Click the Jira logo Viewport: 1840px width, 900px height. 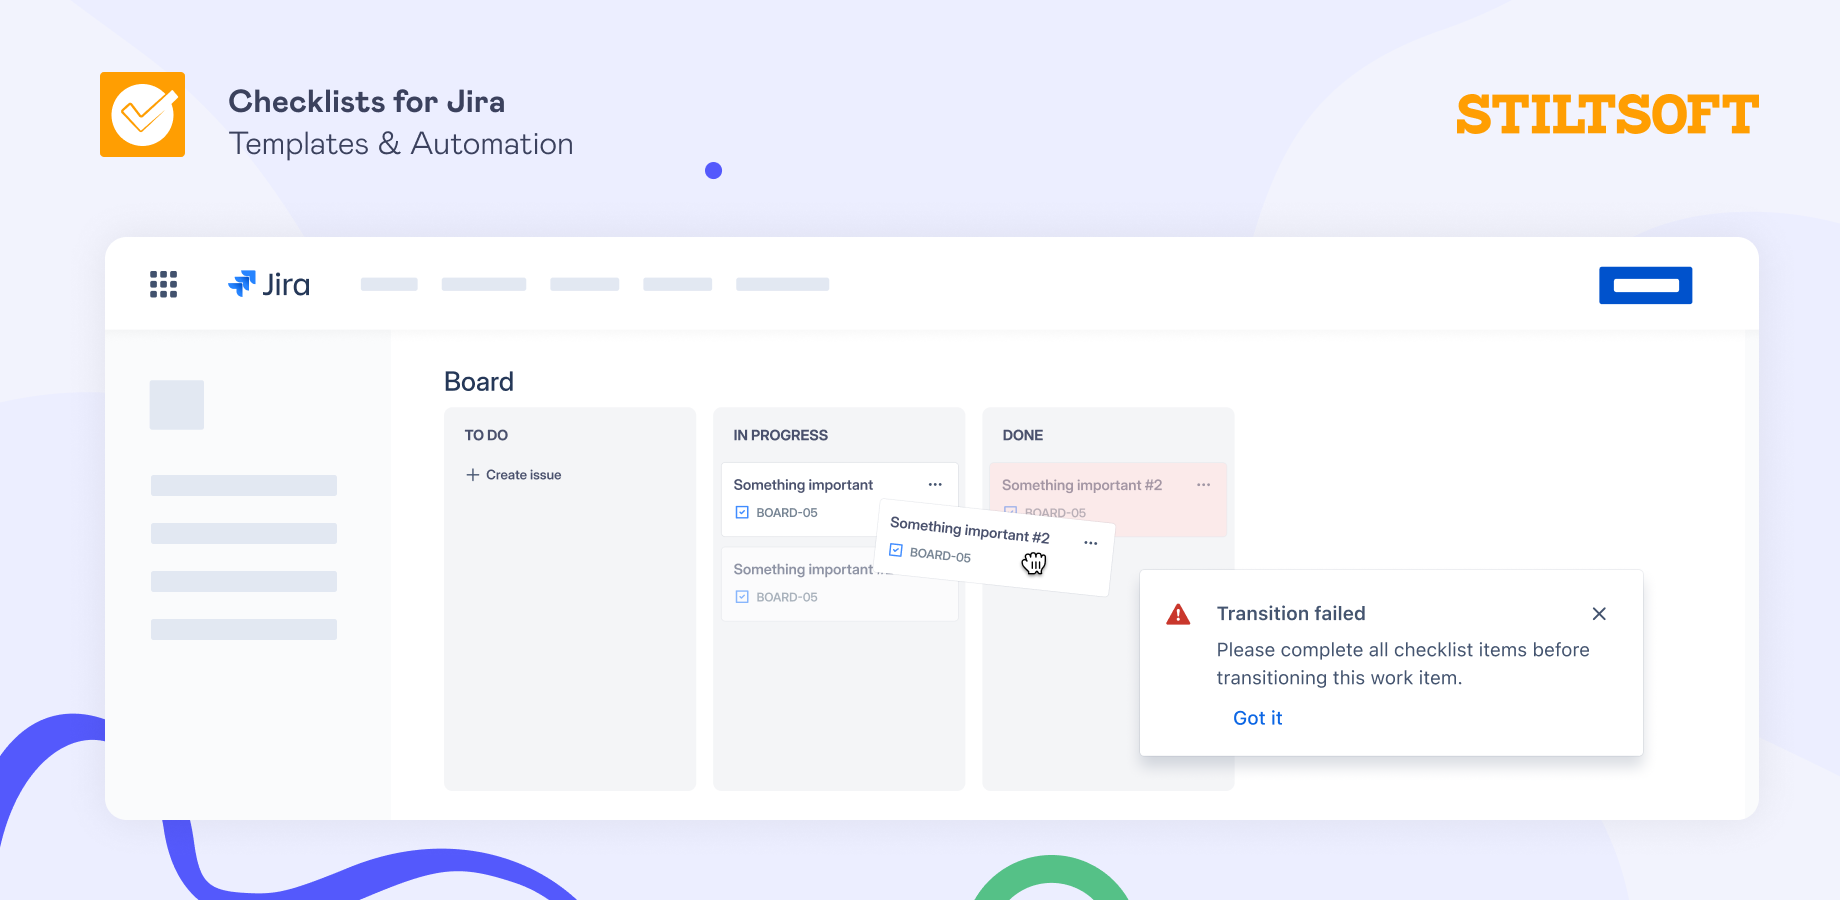268,283
